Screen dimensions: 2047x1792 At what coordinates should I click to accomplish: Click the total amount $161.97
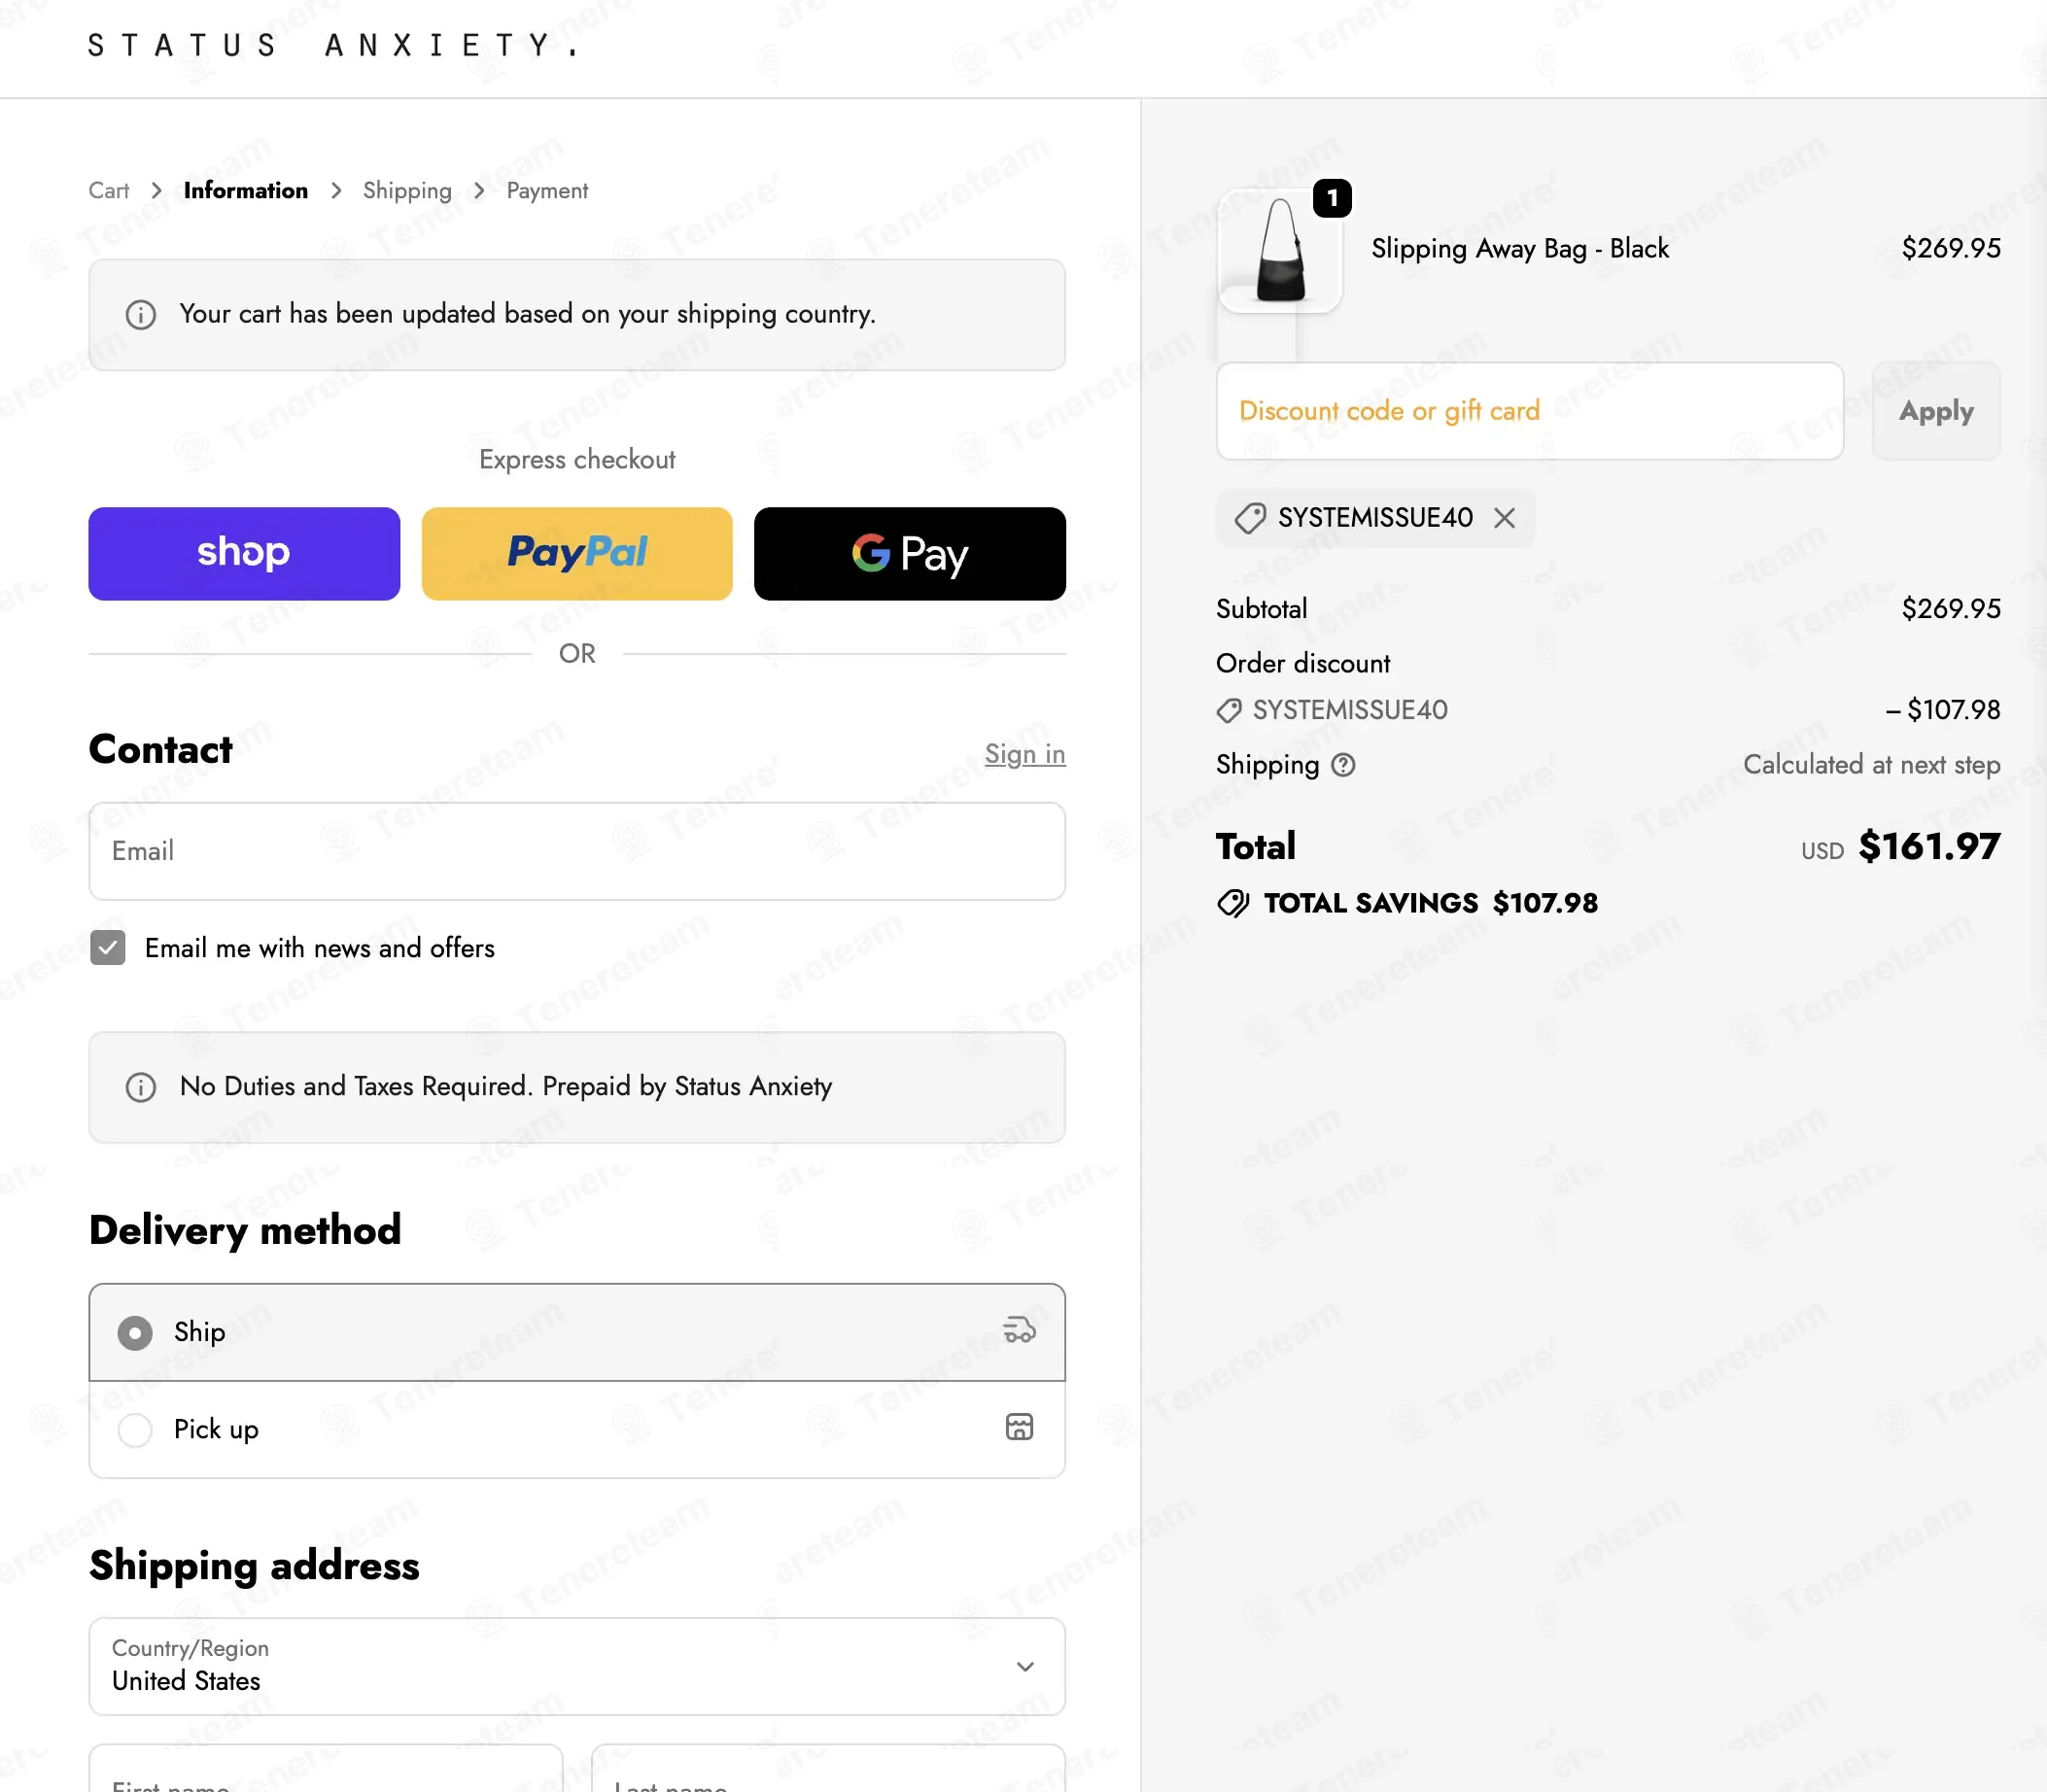coord(1929,847)
